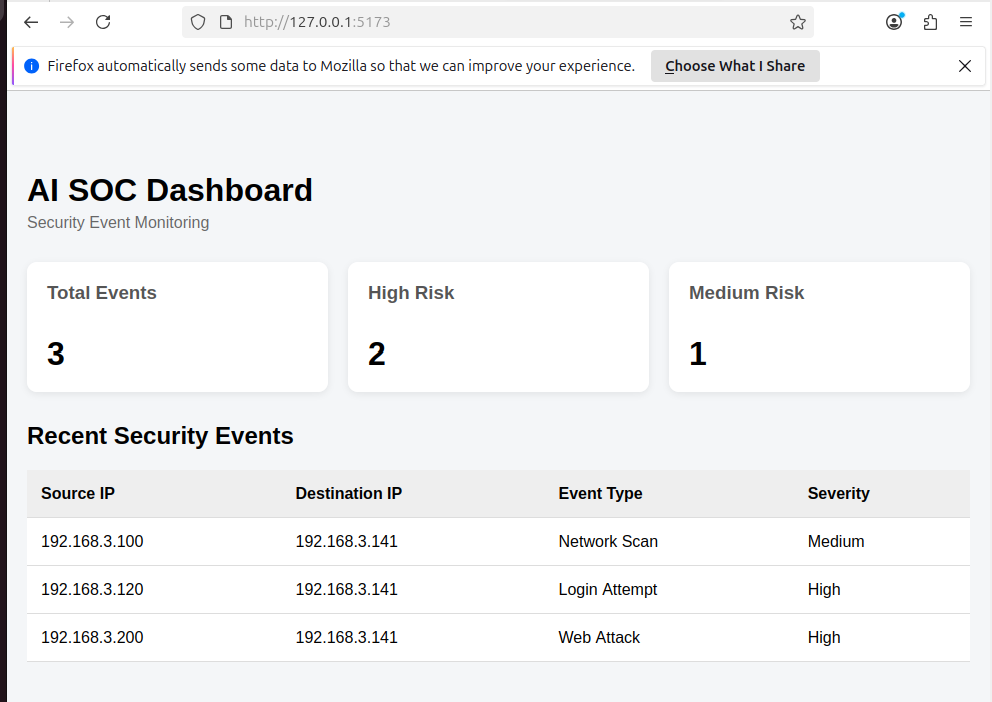Click destination IP in the Network Scan row
The width and height of the screenshot is (992, 702).
click(x=347, y=541)
